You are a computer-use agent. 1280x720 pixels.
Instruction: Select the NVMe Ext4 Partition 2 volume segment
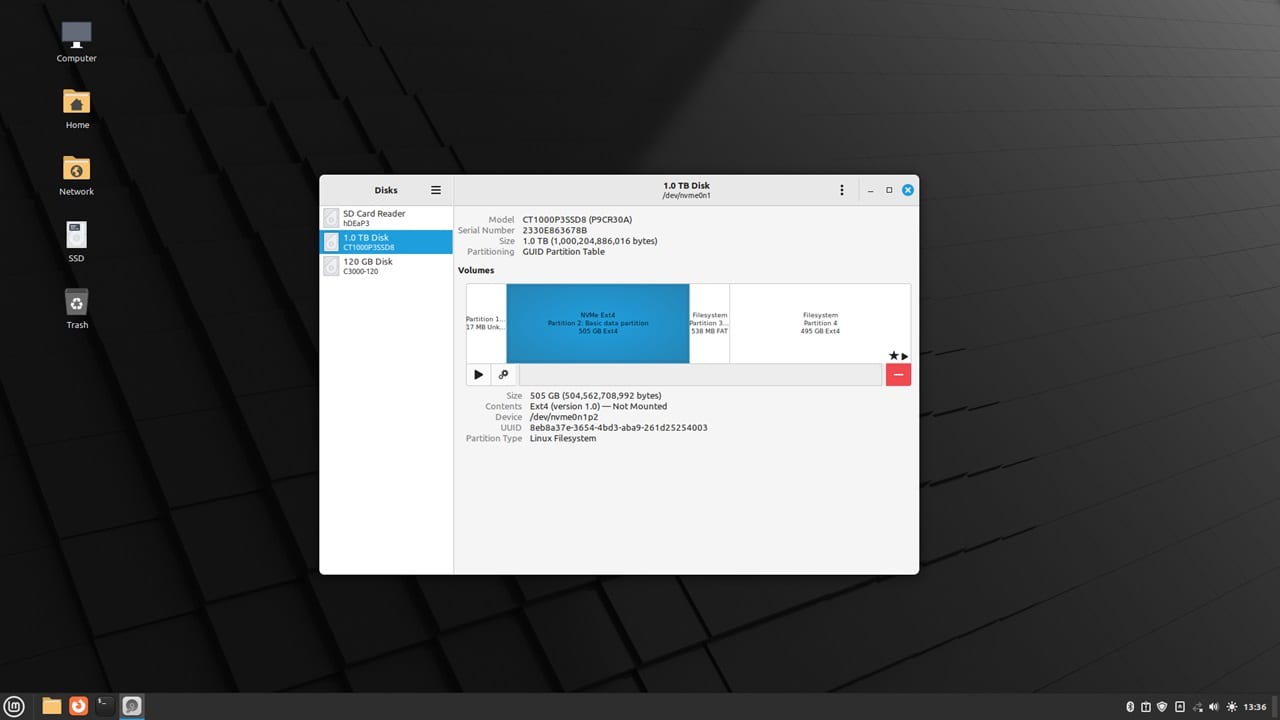[597, 323]
